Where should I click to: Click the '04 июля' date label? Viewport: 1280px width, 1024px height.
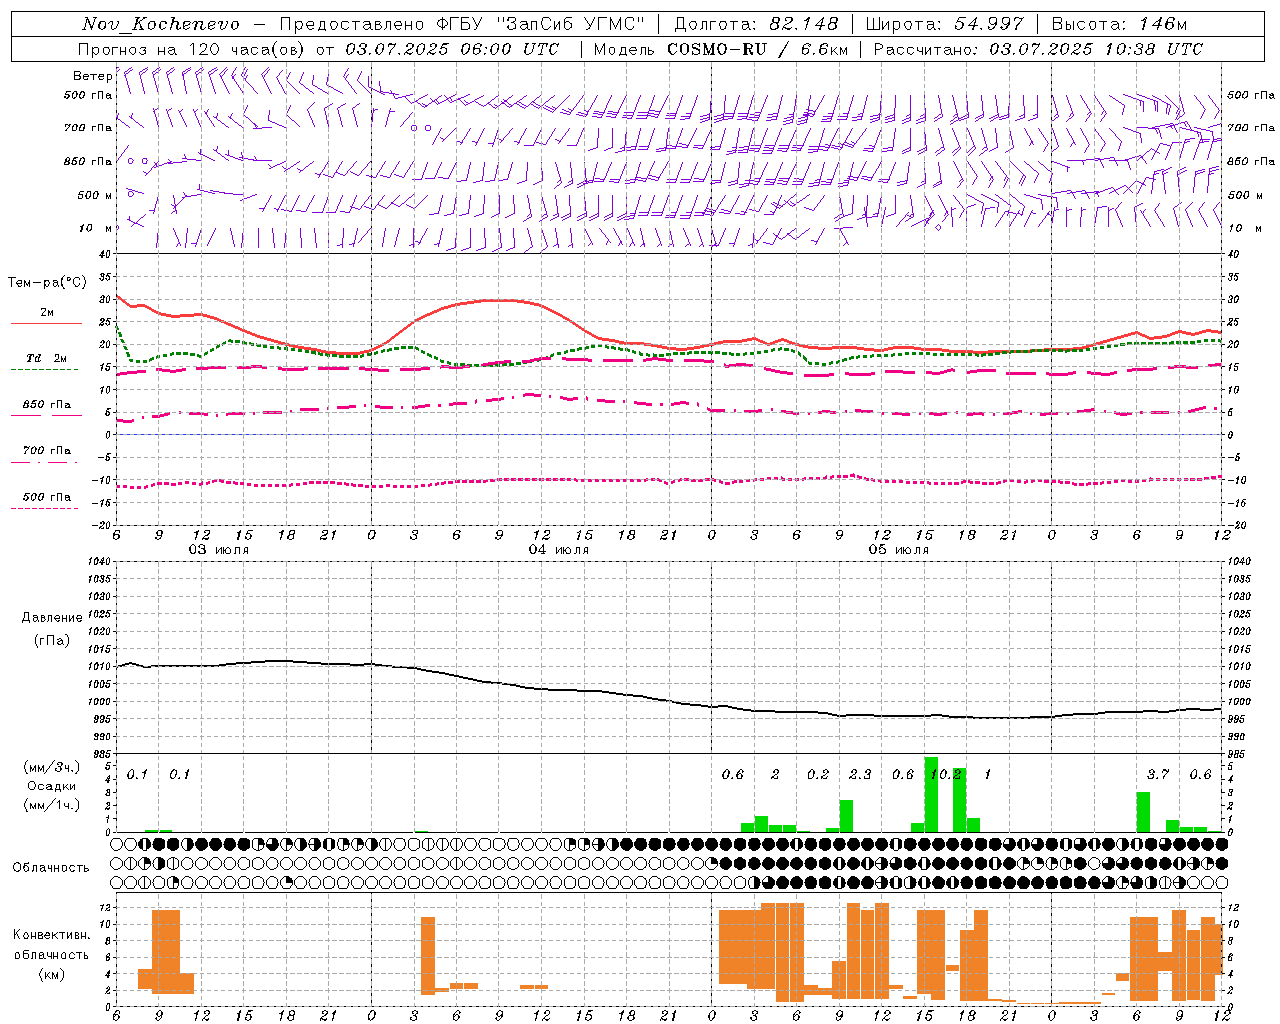559,550
